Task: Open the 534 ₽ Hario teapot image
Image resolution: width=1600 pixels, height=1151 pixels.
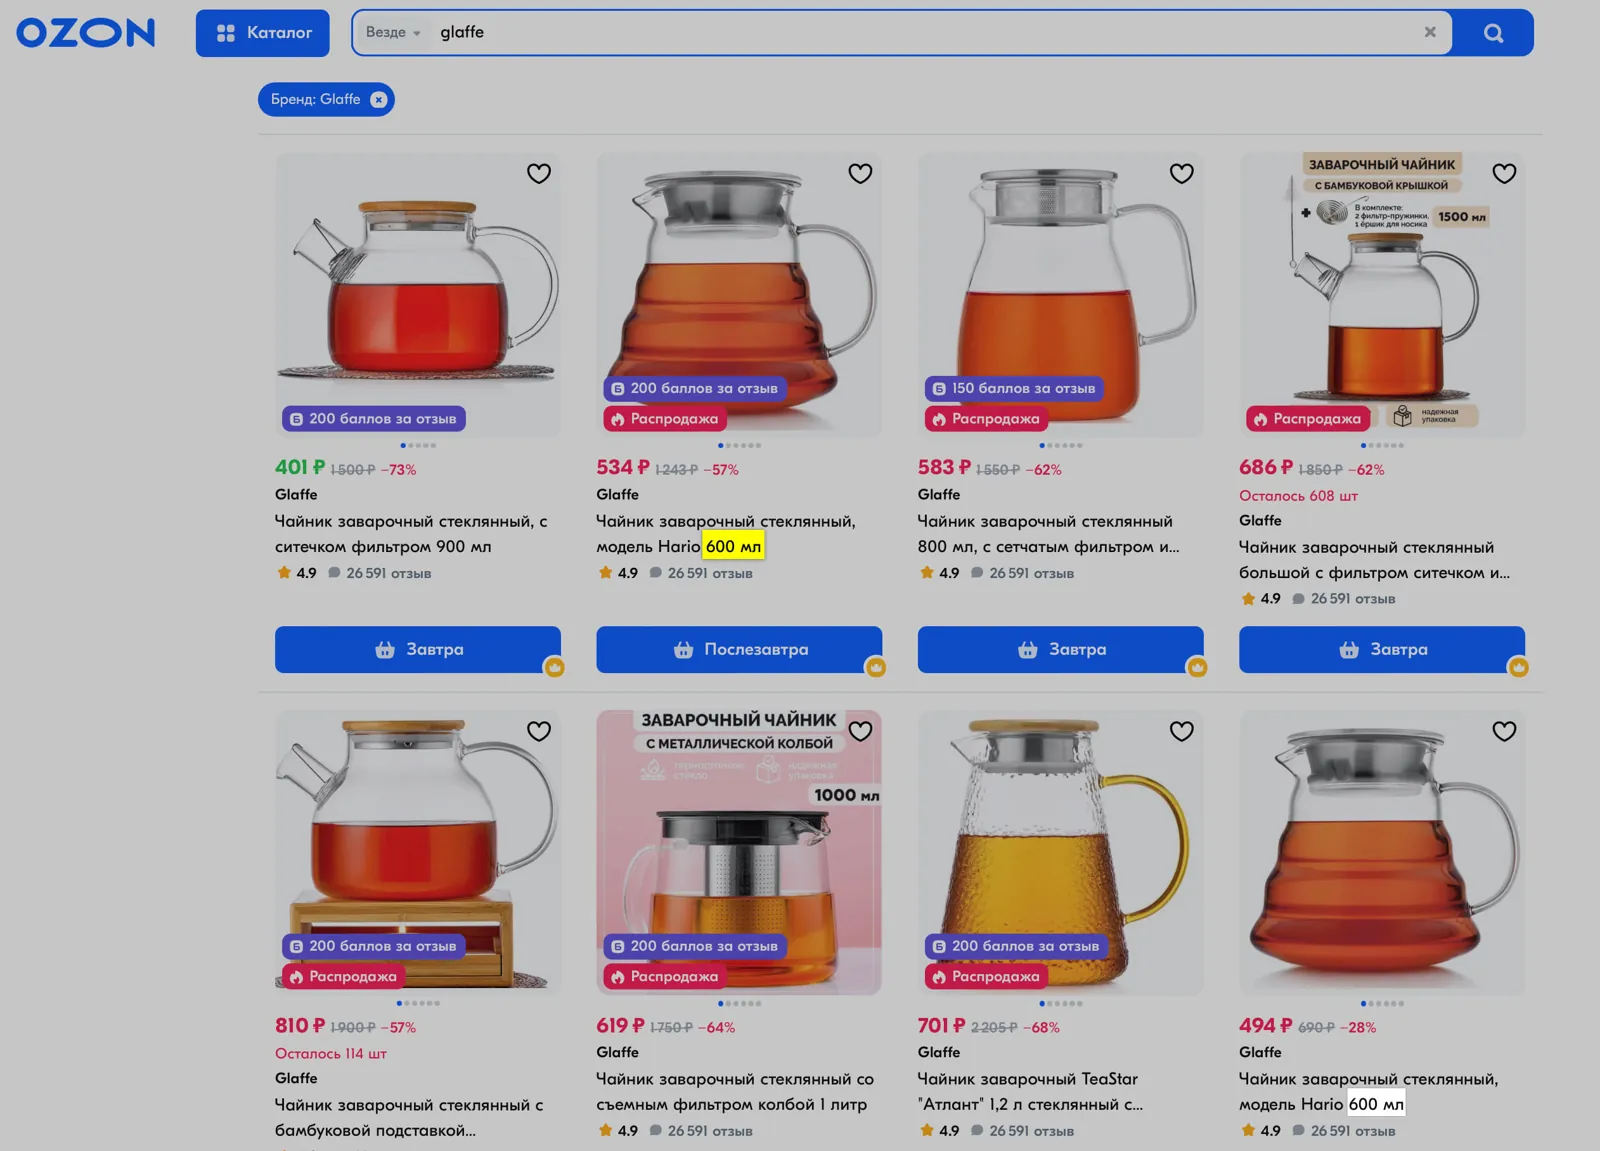Action: coord(739,295)
